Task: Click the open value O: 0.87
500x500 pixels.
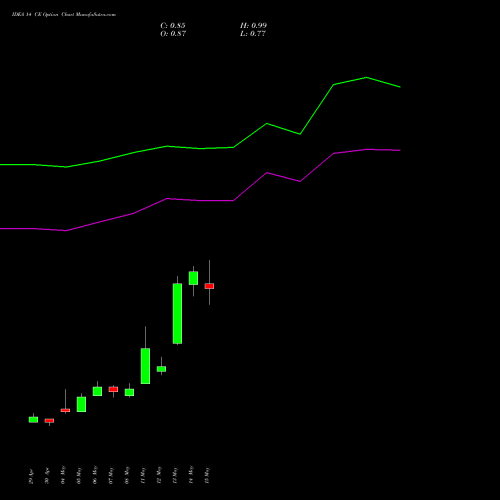Action: 173,34
